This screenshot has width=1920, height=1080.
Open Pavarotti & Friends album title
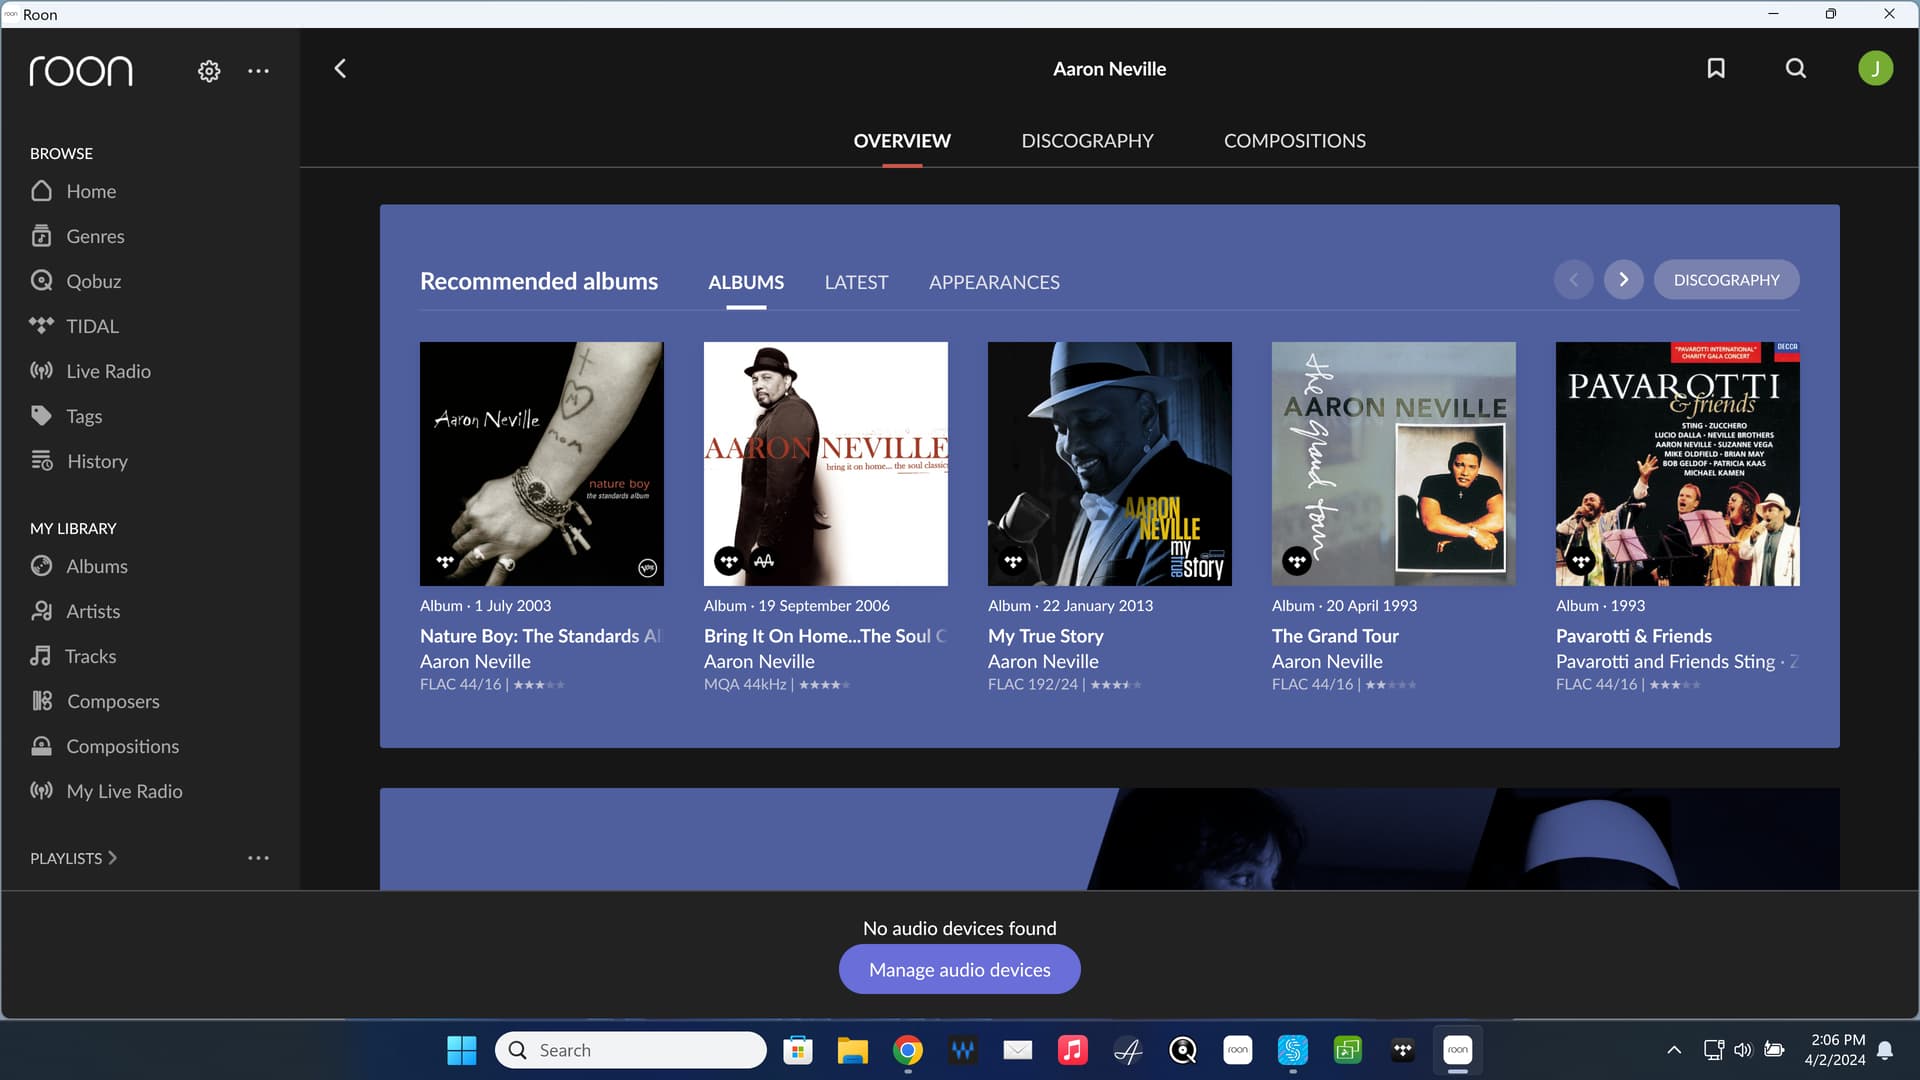coord(1633,636)
